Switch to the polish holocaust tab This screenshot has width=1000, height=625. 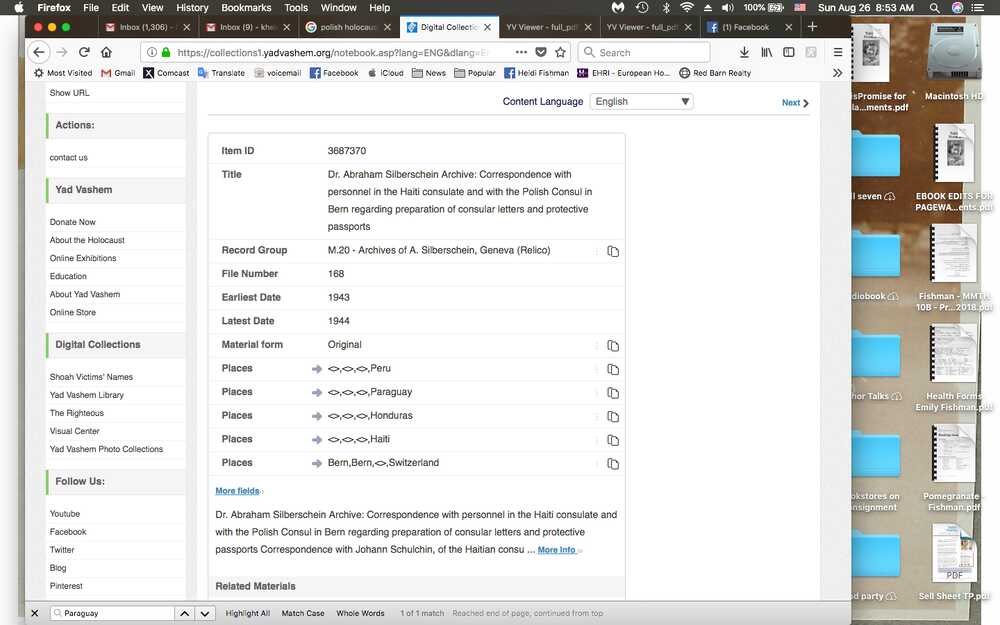(x=348, y=27)
